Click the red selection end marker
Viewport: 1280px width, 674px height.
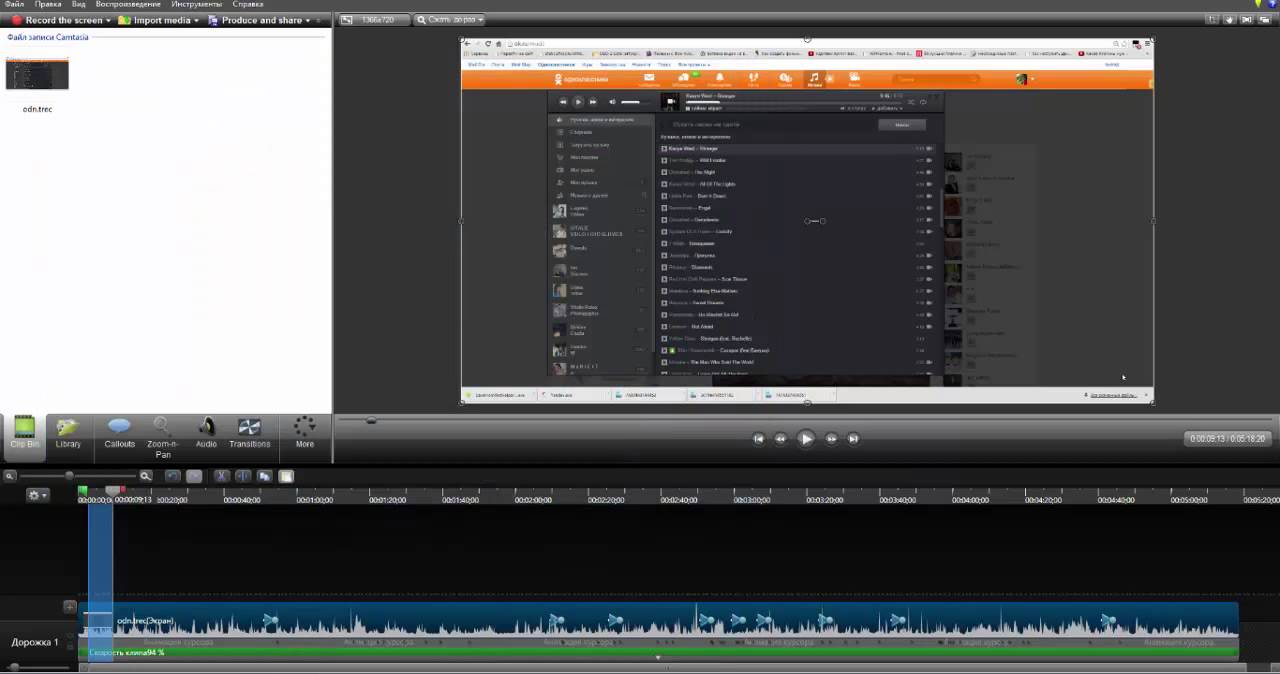point(121,490)
